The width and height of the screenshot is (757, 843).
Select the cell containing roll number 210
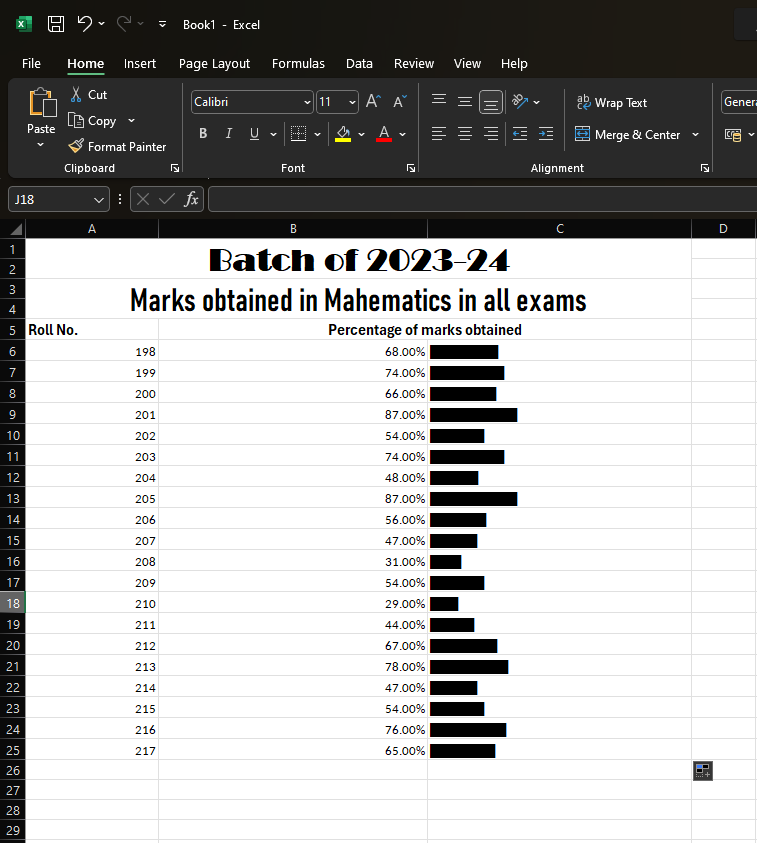92,603
